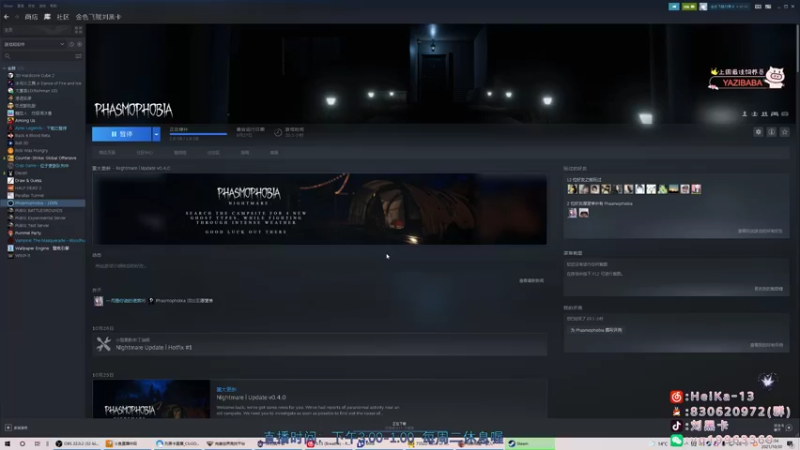Collapse the 全部 games category

(x=5, y=68)
